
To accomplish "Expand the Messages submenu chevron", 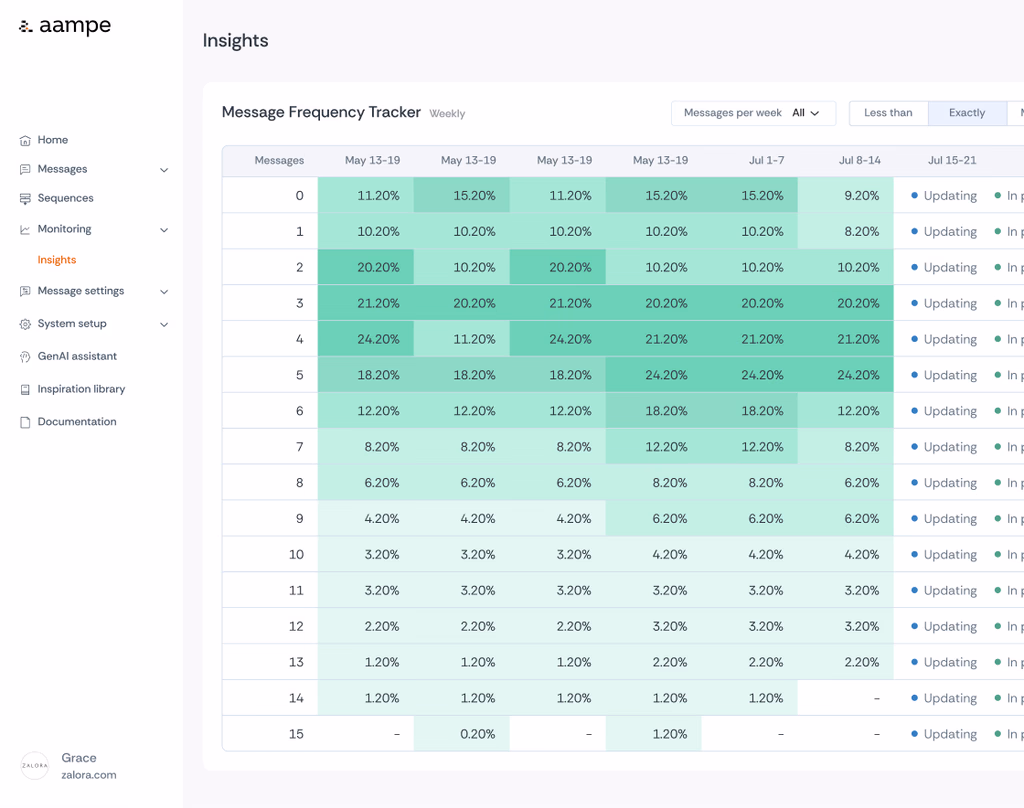I will point(164,170).
